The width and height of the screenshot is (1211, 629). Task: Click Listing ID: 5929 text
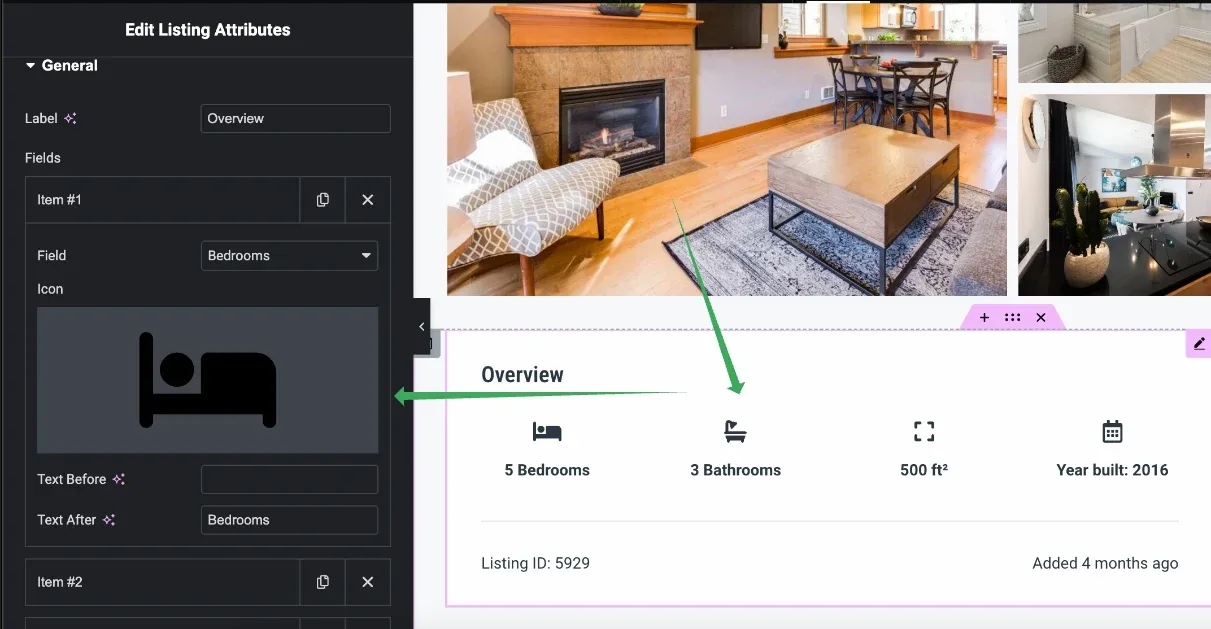click(535, 563)
